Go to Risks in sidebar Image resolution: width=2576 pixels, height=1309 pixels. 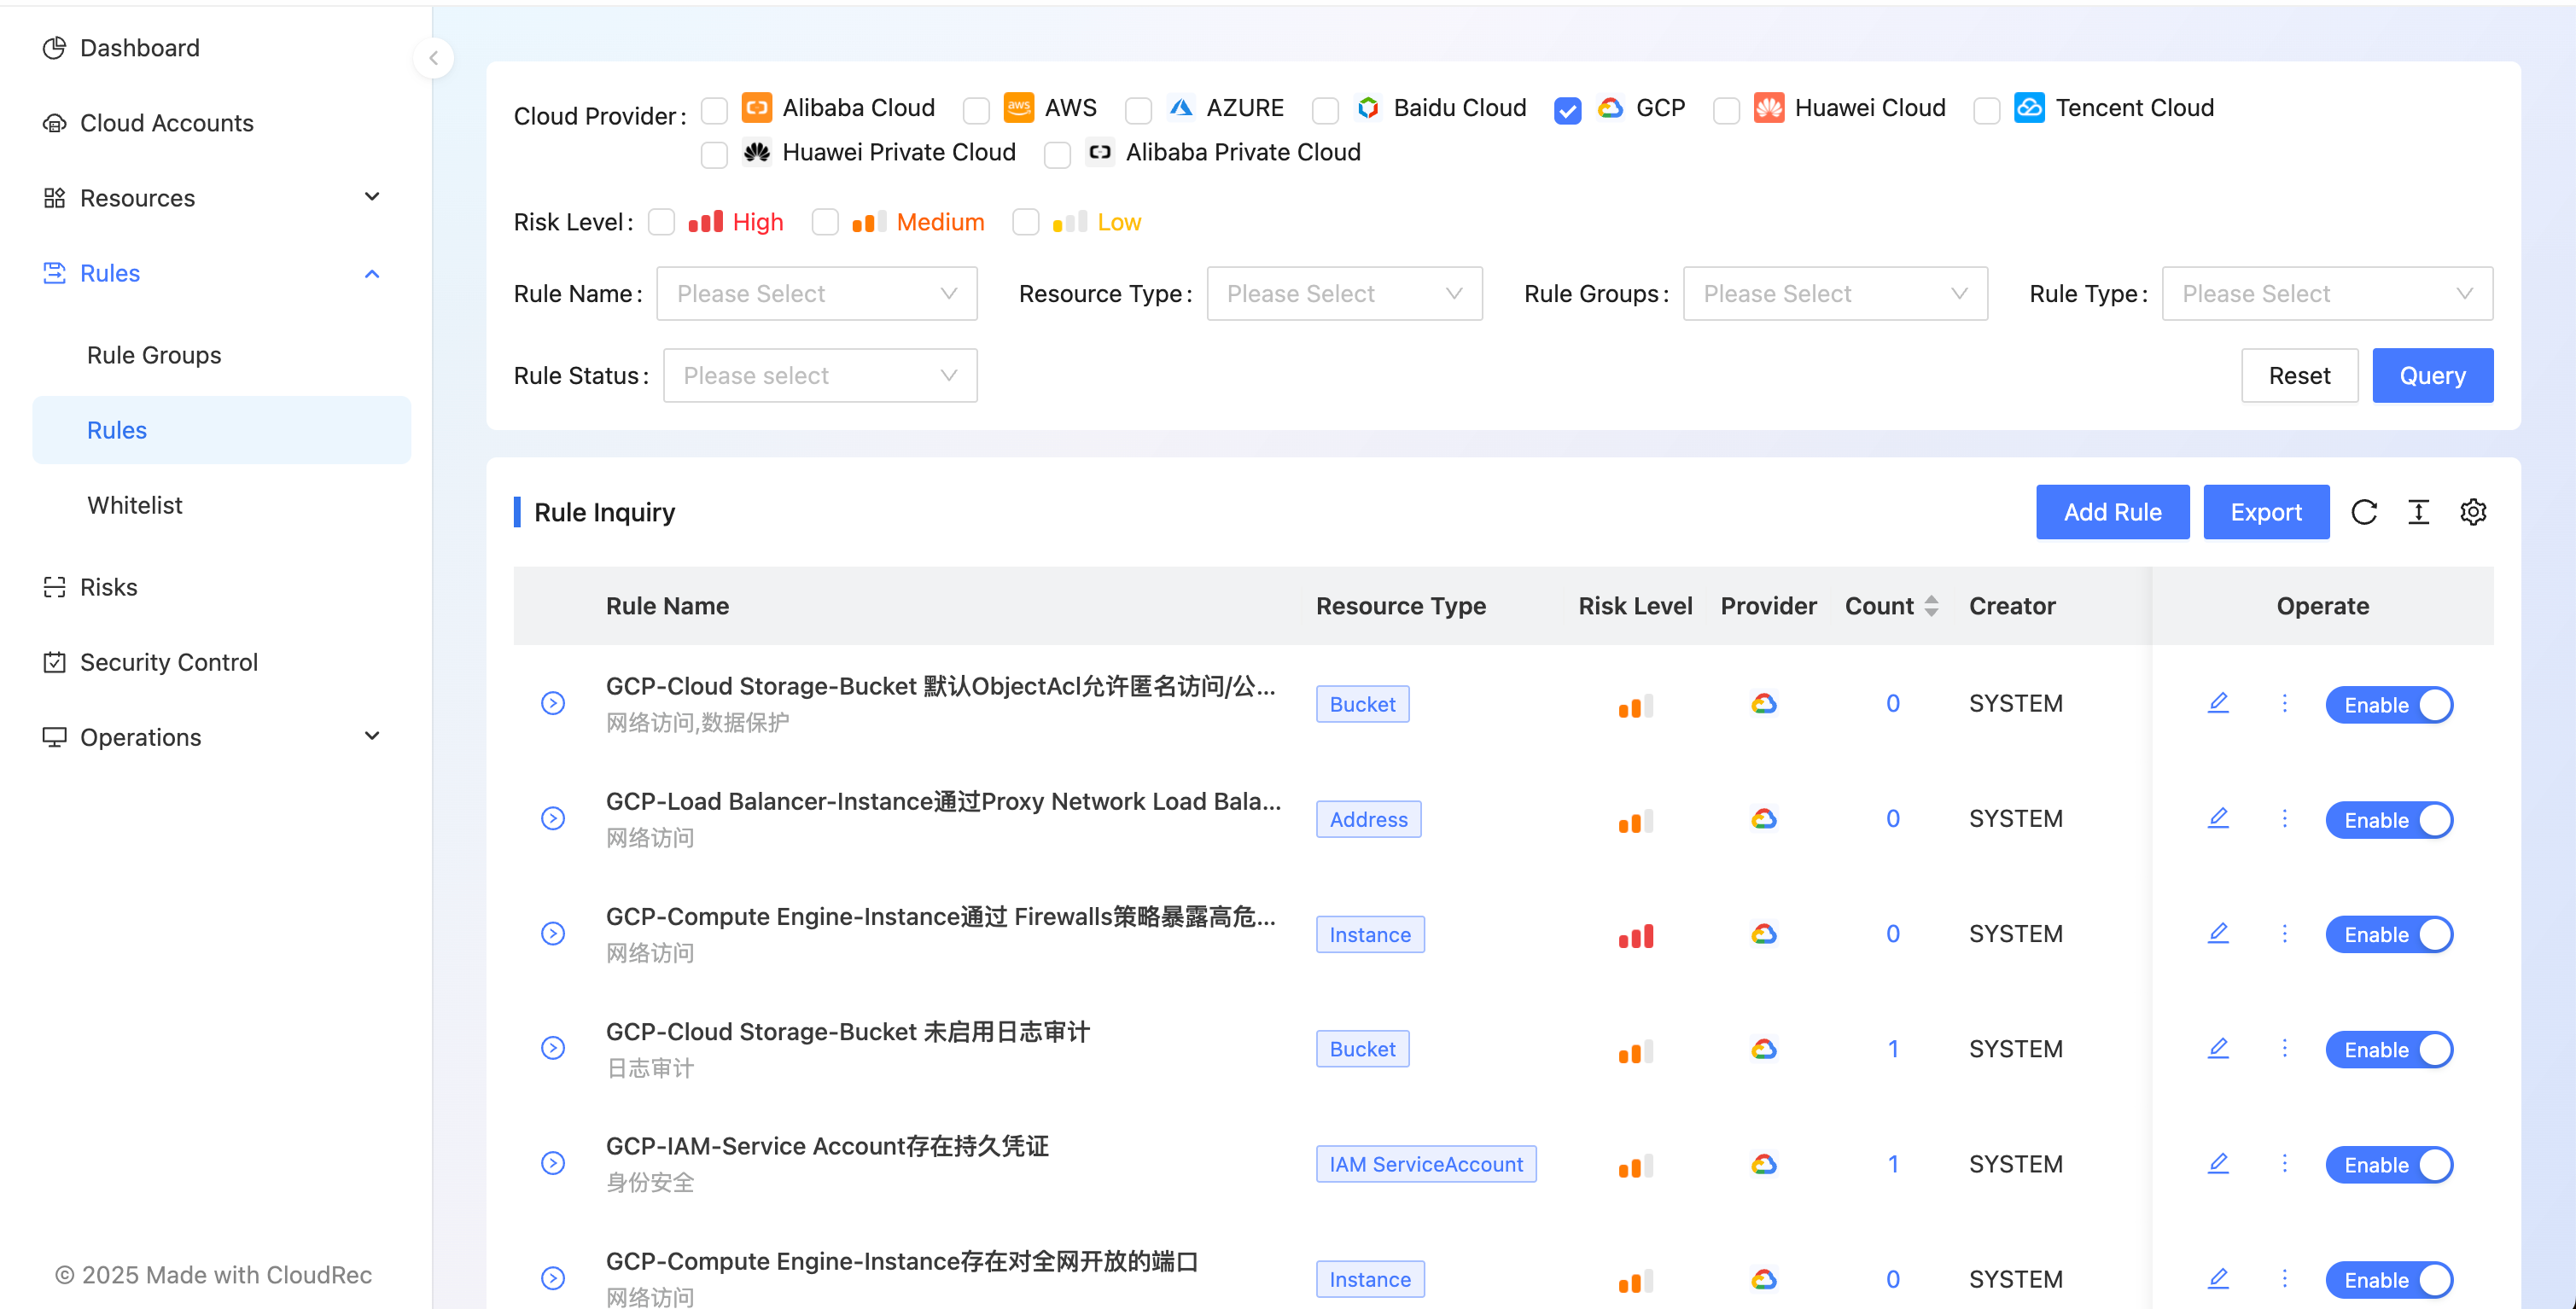[x=109, y=587]
